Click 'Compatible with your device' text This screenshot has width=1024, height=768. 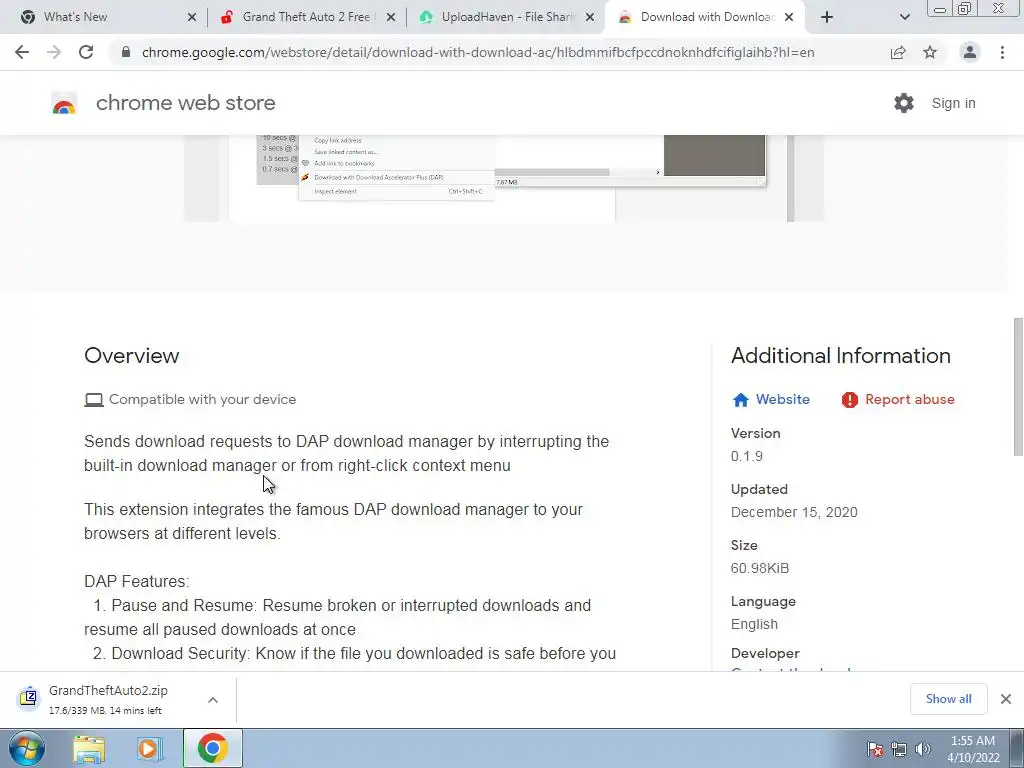click(202, 399)
